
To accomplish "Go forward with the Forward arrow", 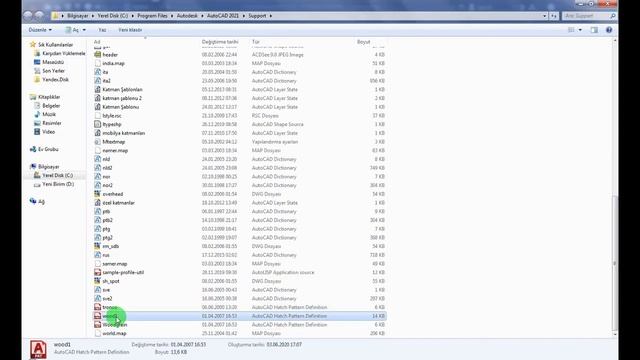I will click(39, 16).
